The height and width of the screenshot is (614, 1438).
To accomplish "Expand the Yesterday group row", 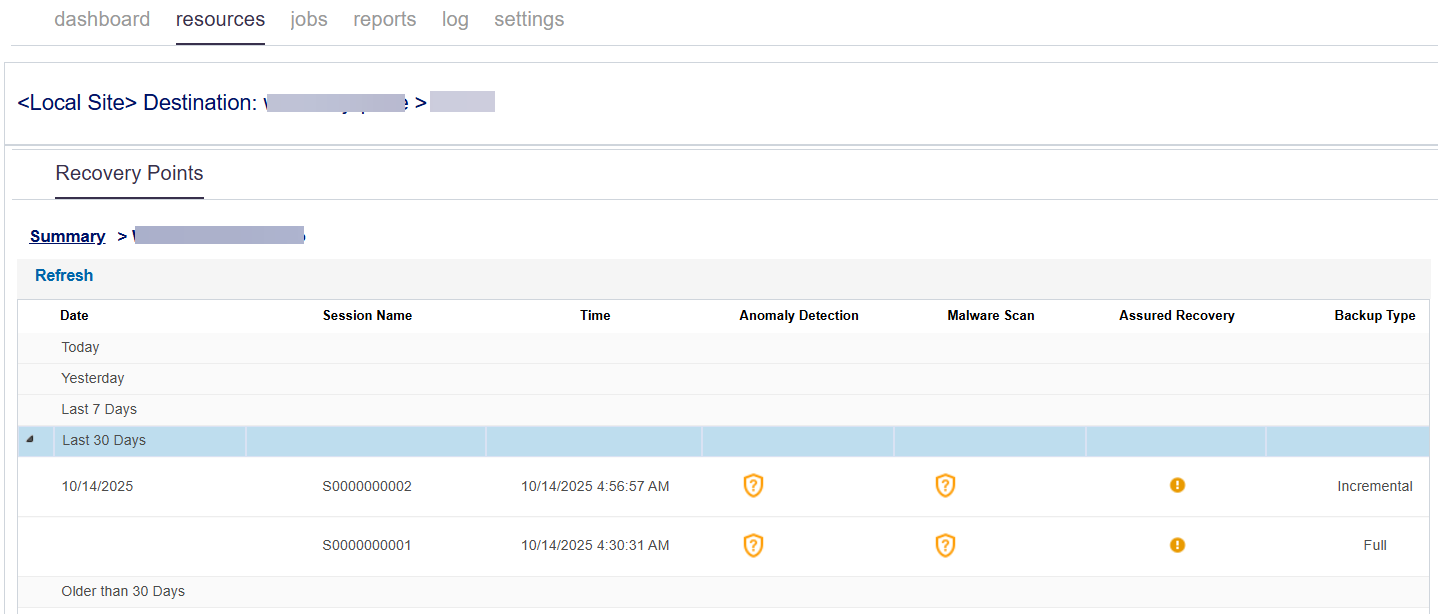I will 92,379.
